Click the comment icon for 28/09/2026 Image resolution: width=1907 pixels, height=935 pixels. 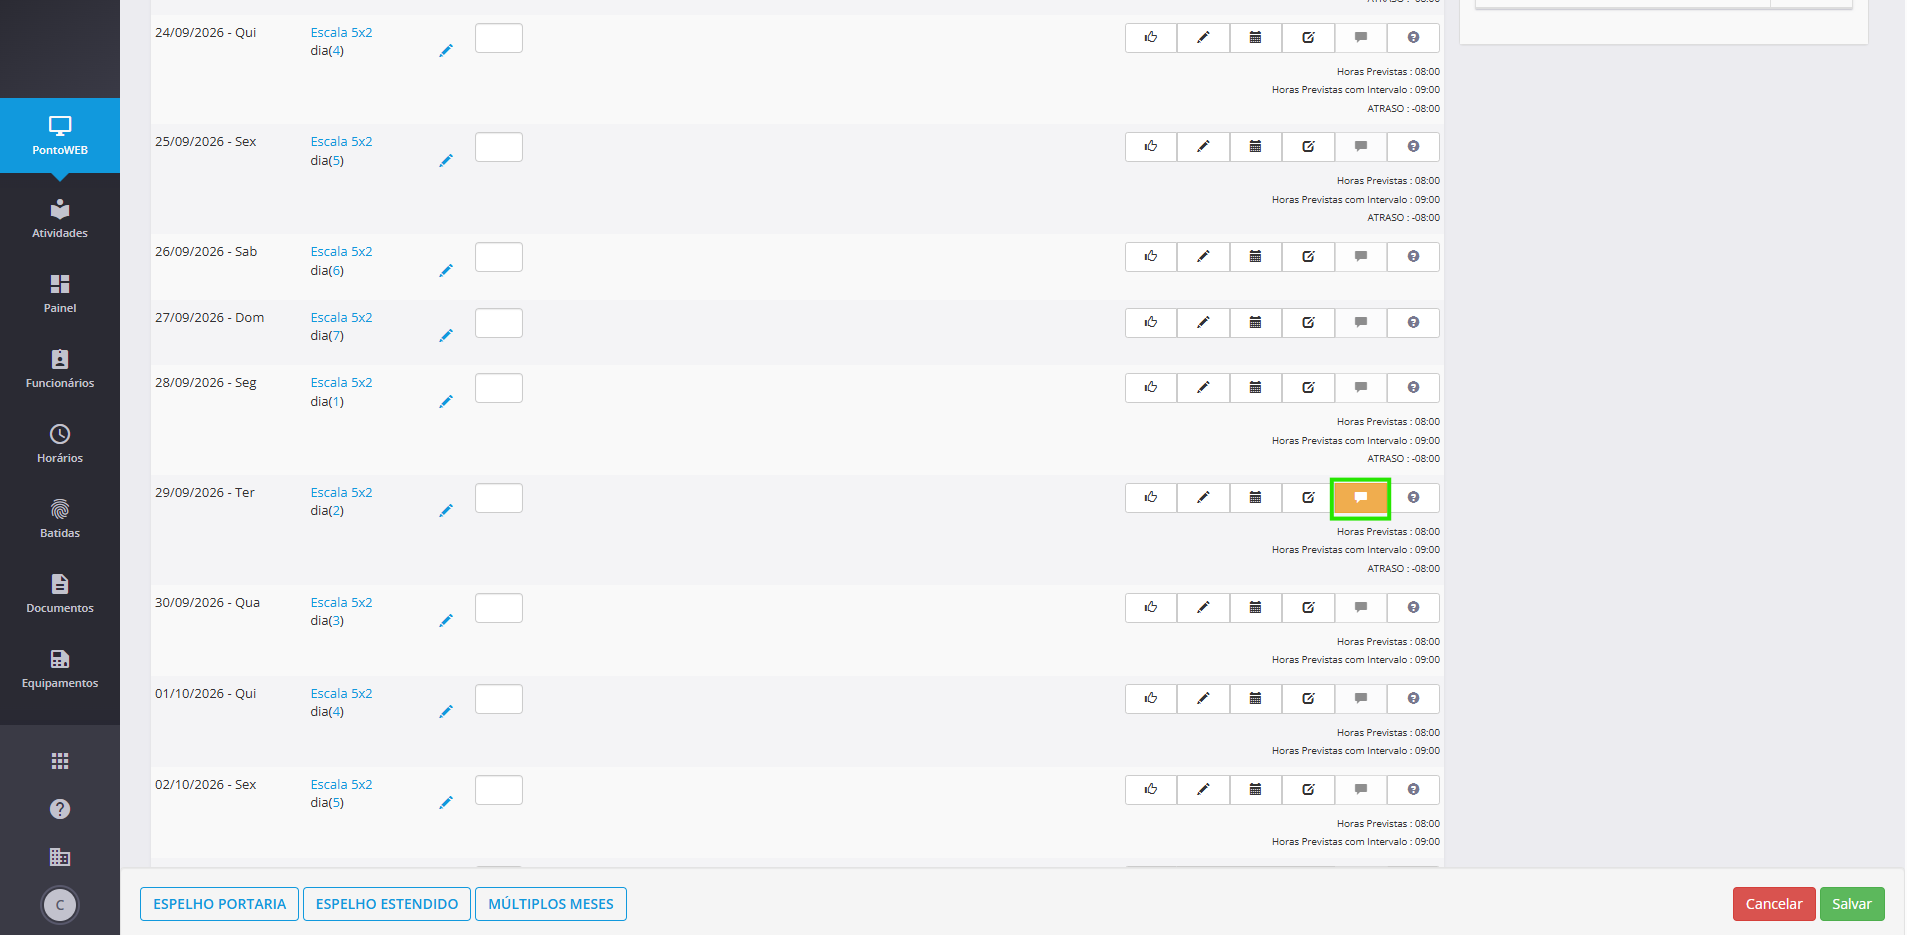pyautogui.click(x=1361, y=388)
